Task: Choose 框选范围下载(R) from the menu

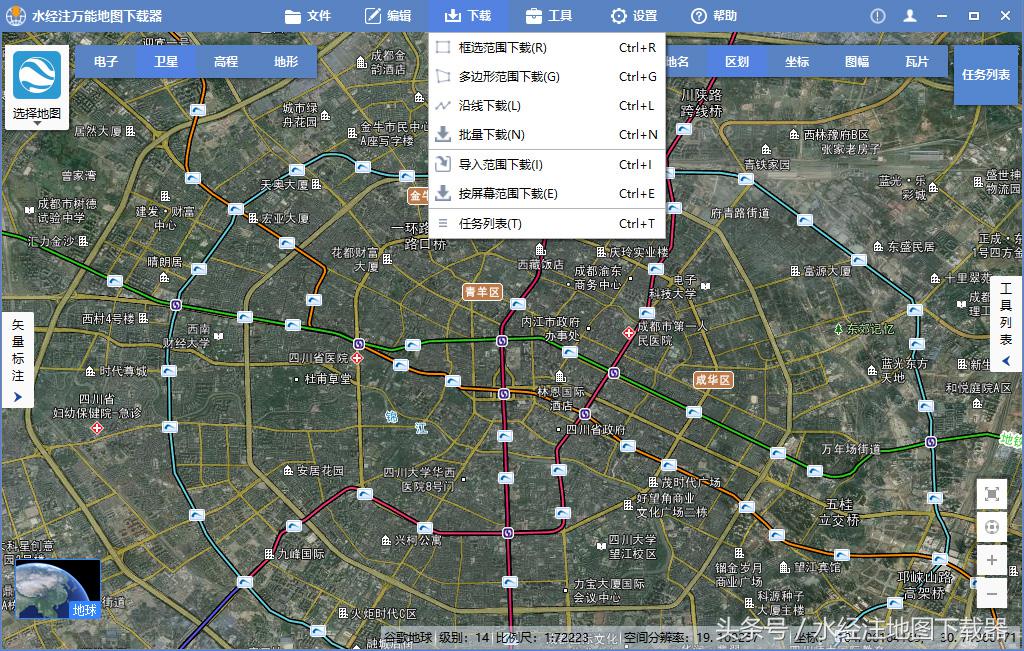Action: point(546,48)
